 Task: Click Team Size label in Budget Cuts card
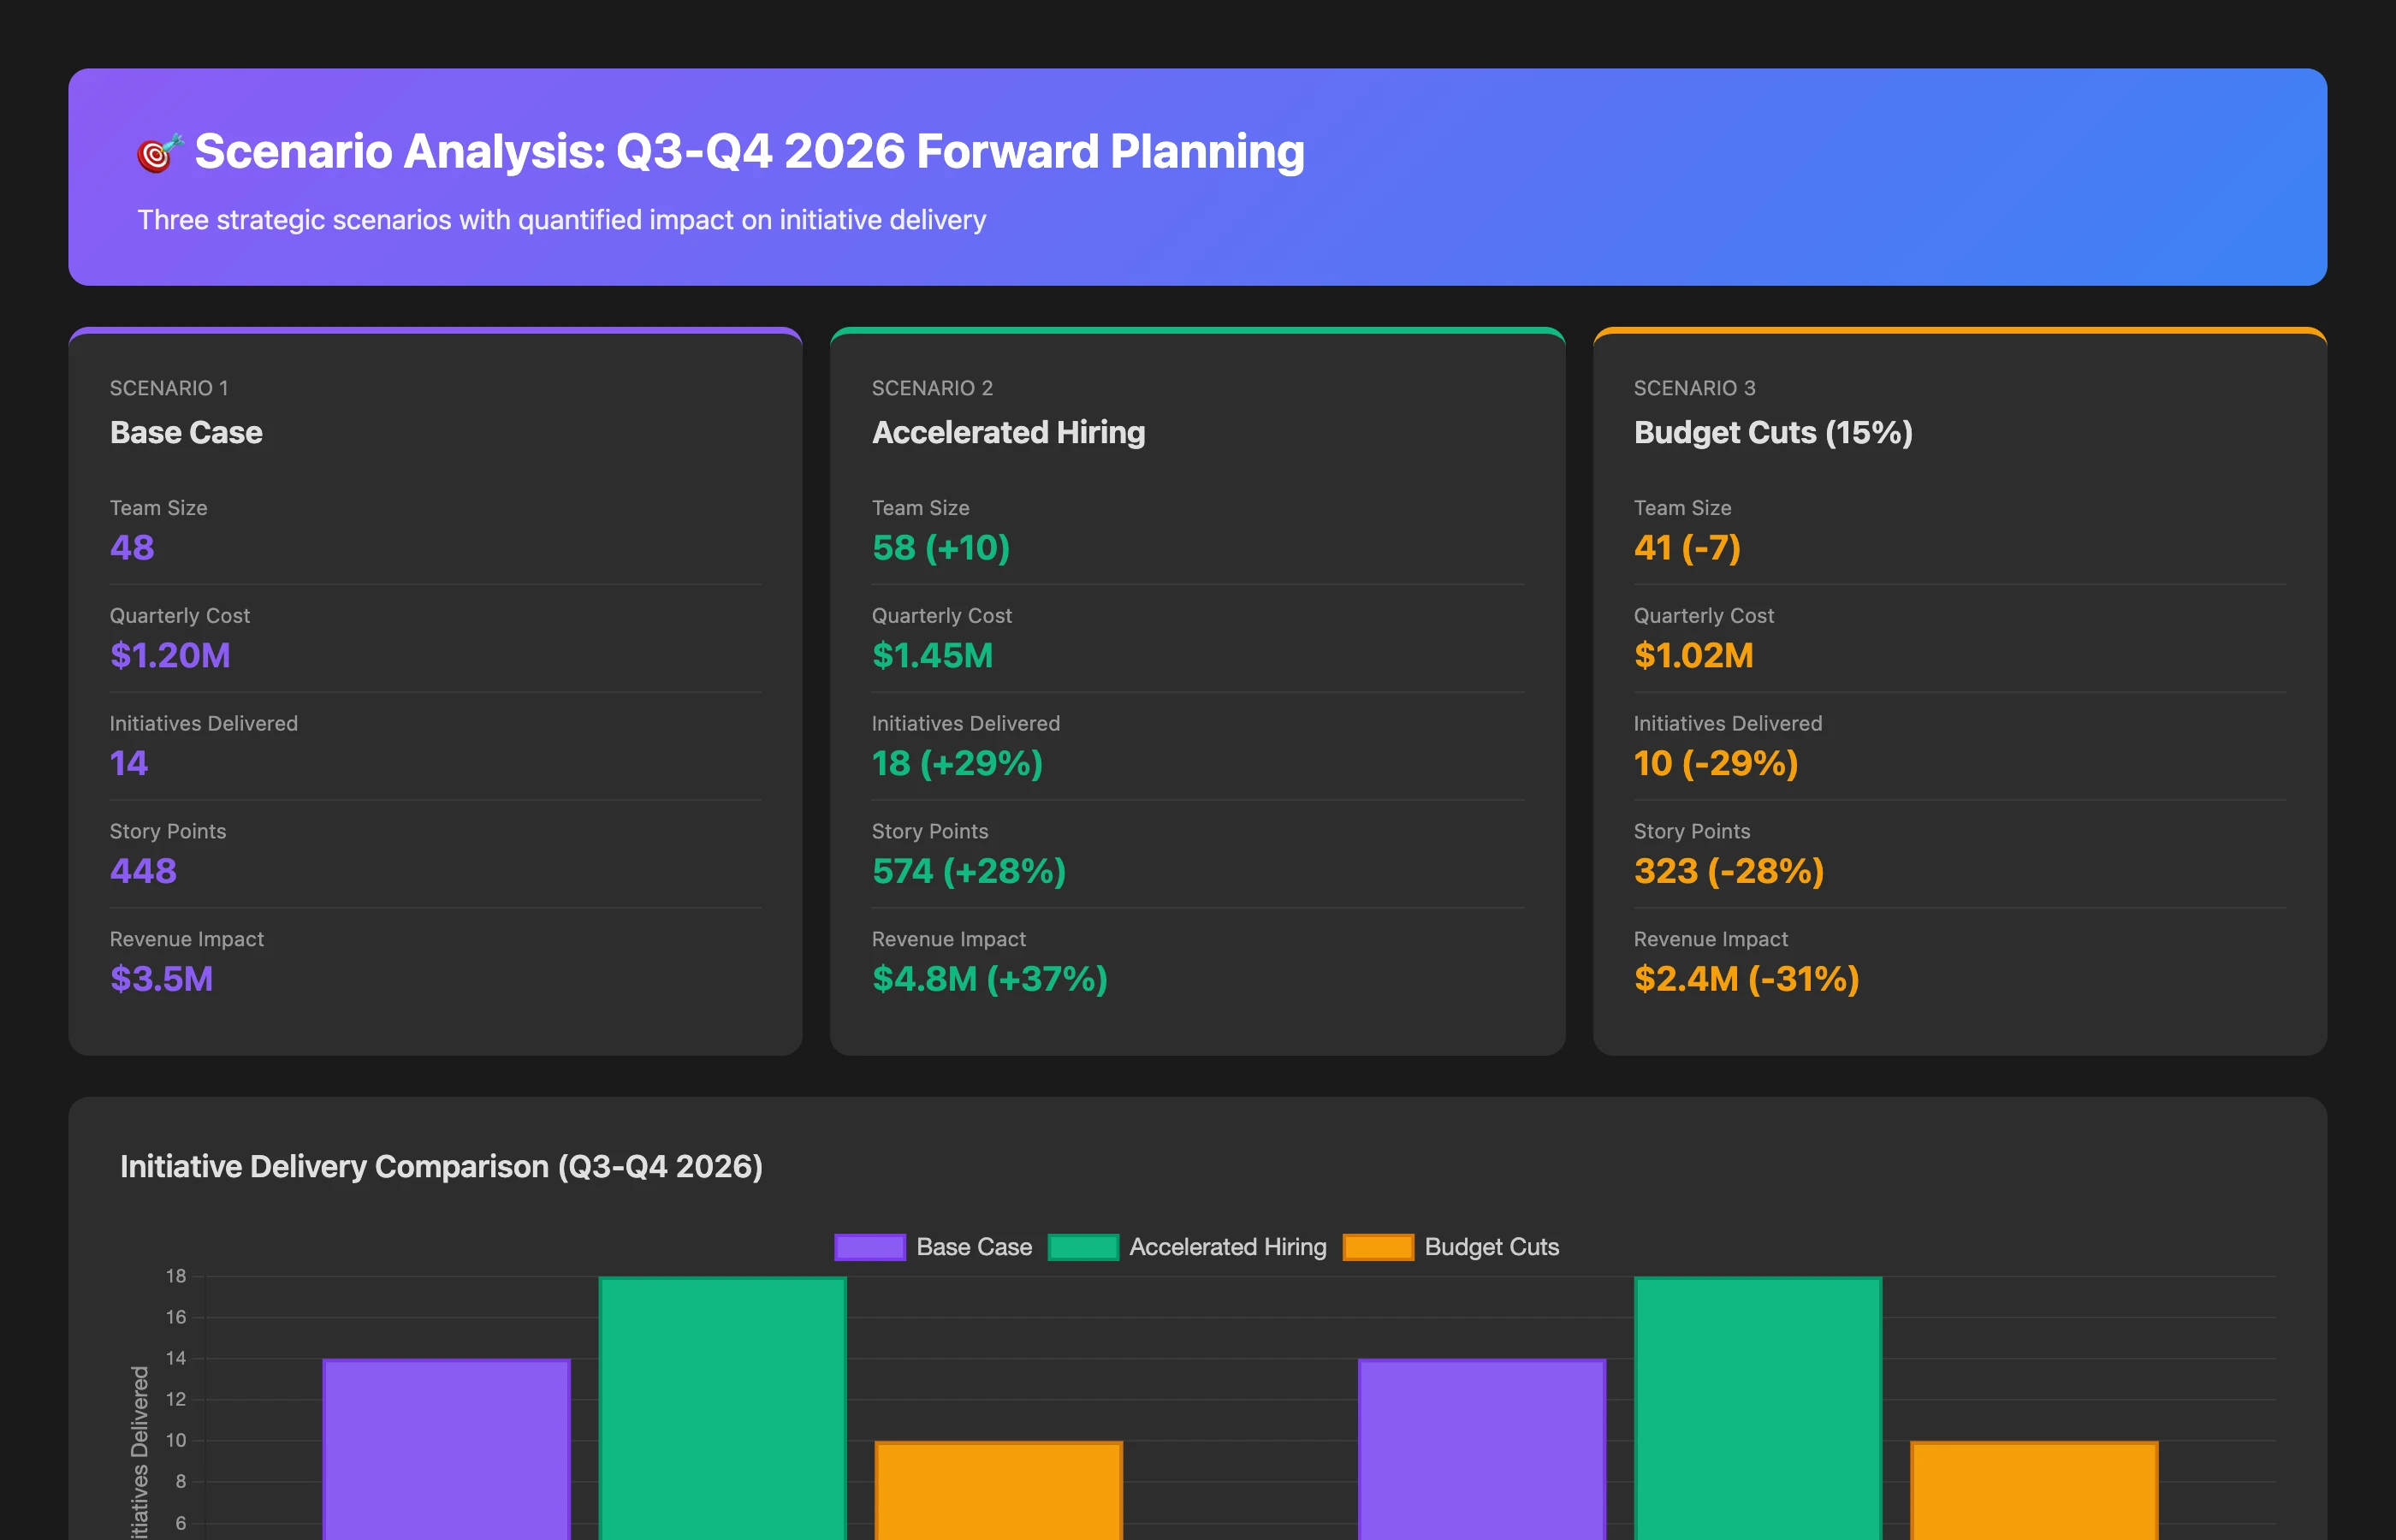coord(1682,508)
